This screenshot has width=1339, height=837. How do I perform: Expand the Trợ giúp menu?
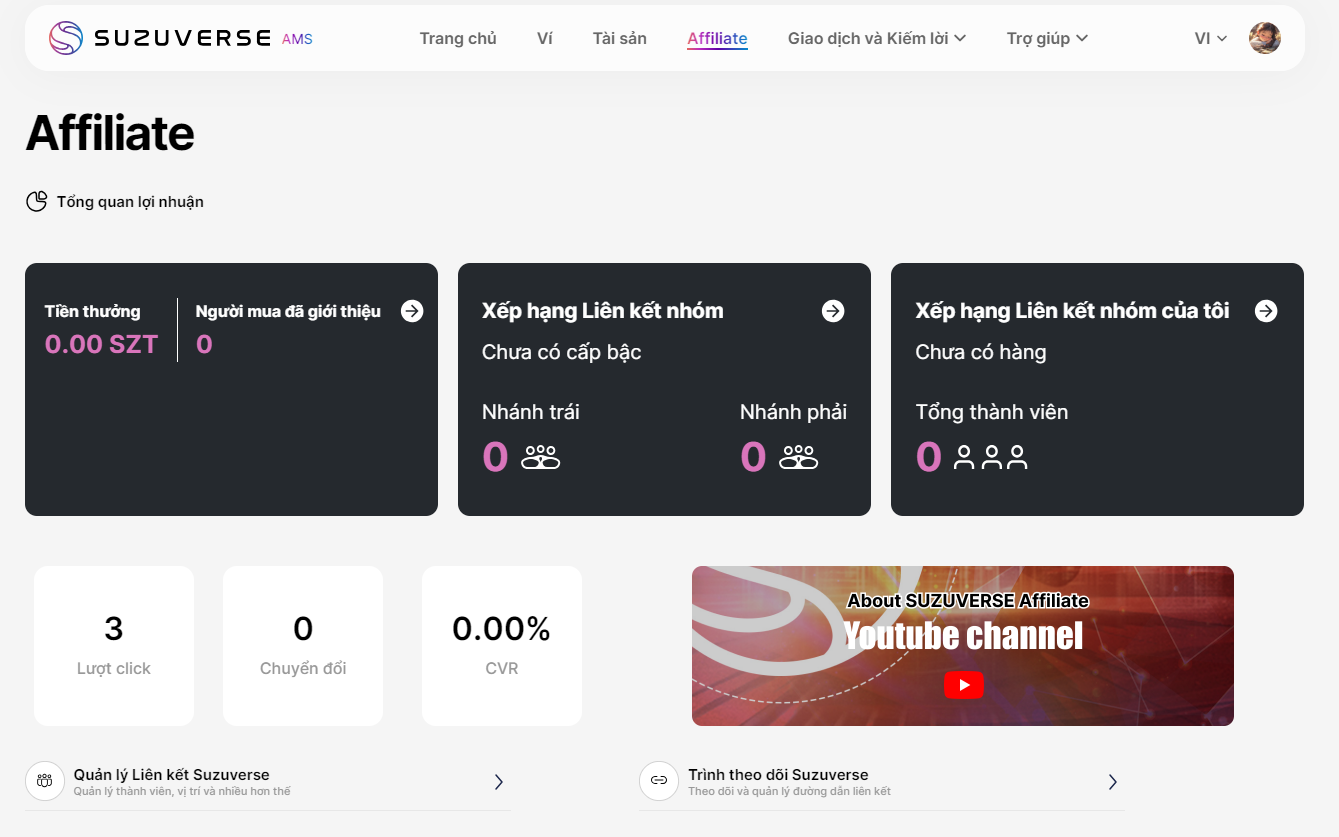(x=1047, y=38)
